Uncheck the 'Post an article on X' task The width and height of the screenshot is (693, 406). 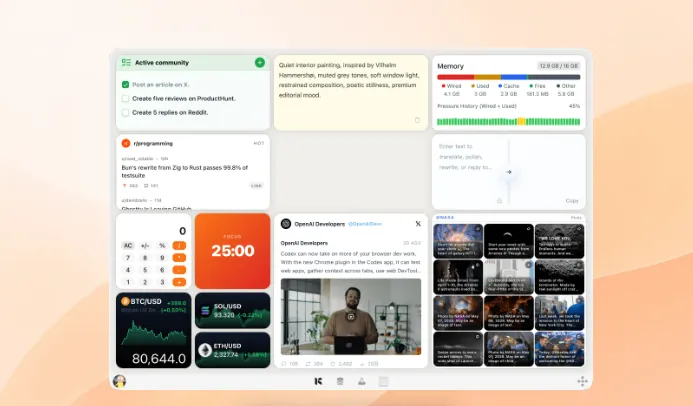click(x=126, y=84)
